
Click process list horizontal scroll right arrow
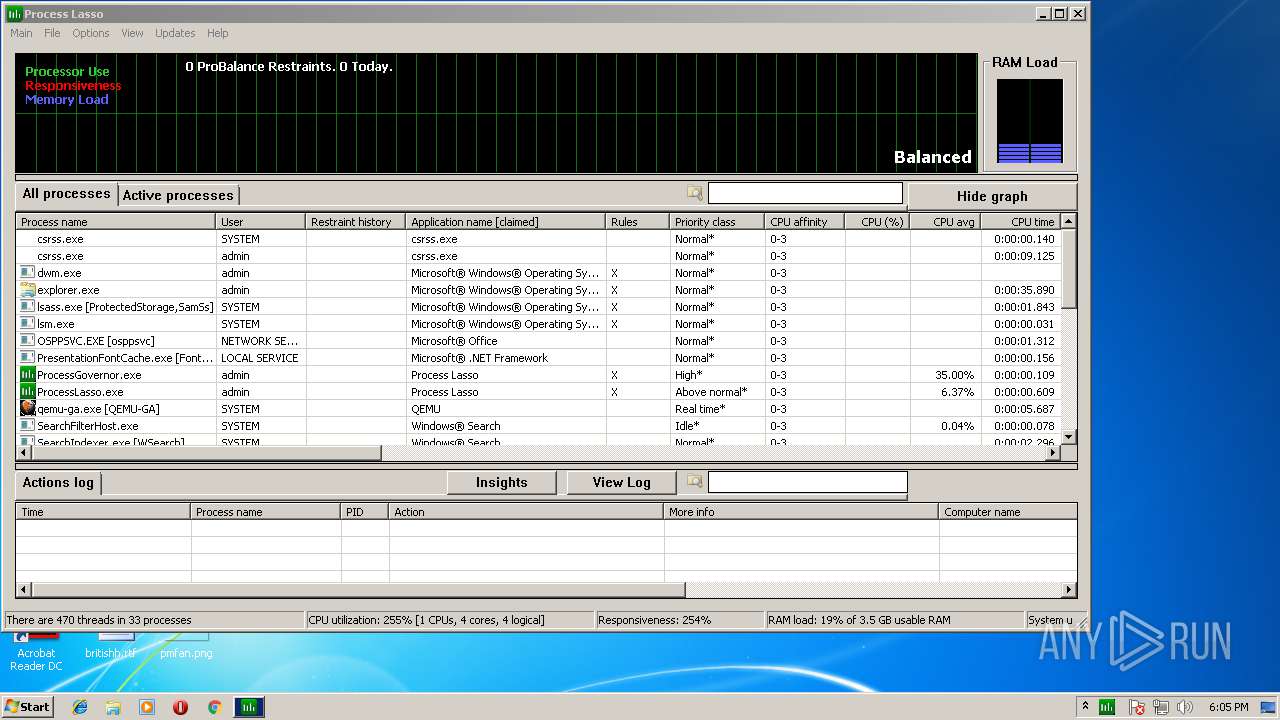[x=1052, y=453]
